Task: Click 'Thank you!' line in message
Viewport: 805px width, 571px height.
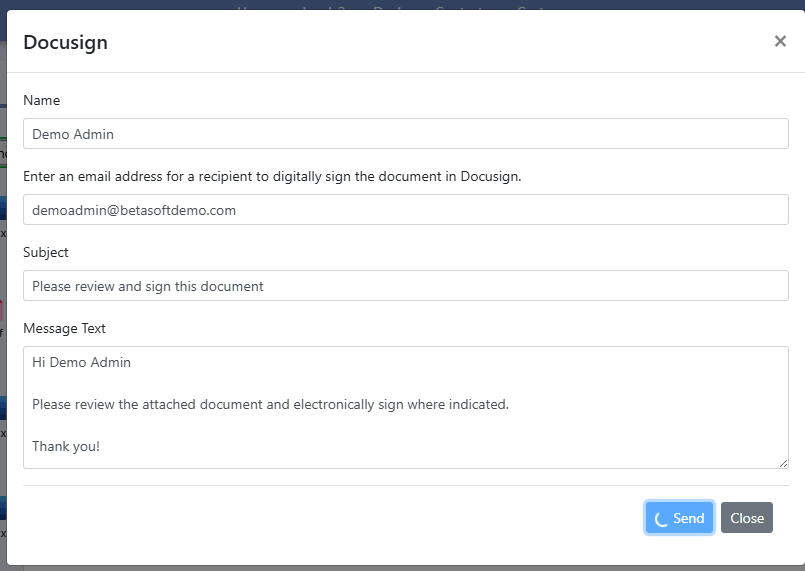Action: (x=66, y=446)
